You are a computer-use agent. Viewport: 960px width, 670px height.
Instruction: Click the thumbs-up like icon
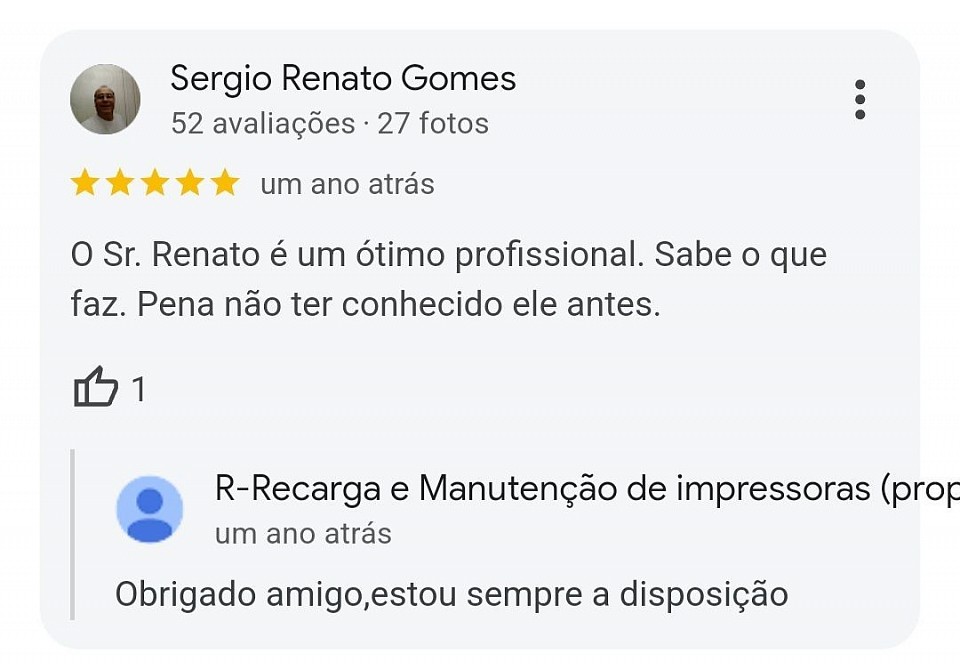[96, 386]
